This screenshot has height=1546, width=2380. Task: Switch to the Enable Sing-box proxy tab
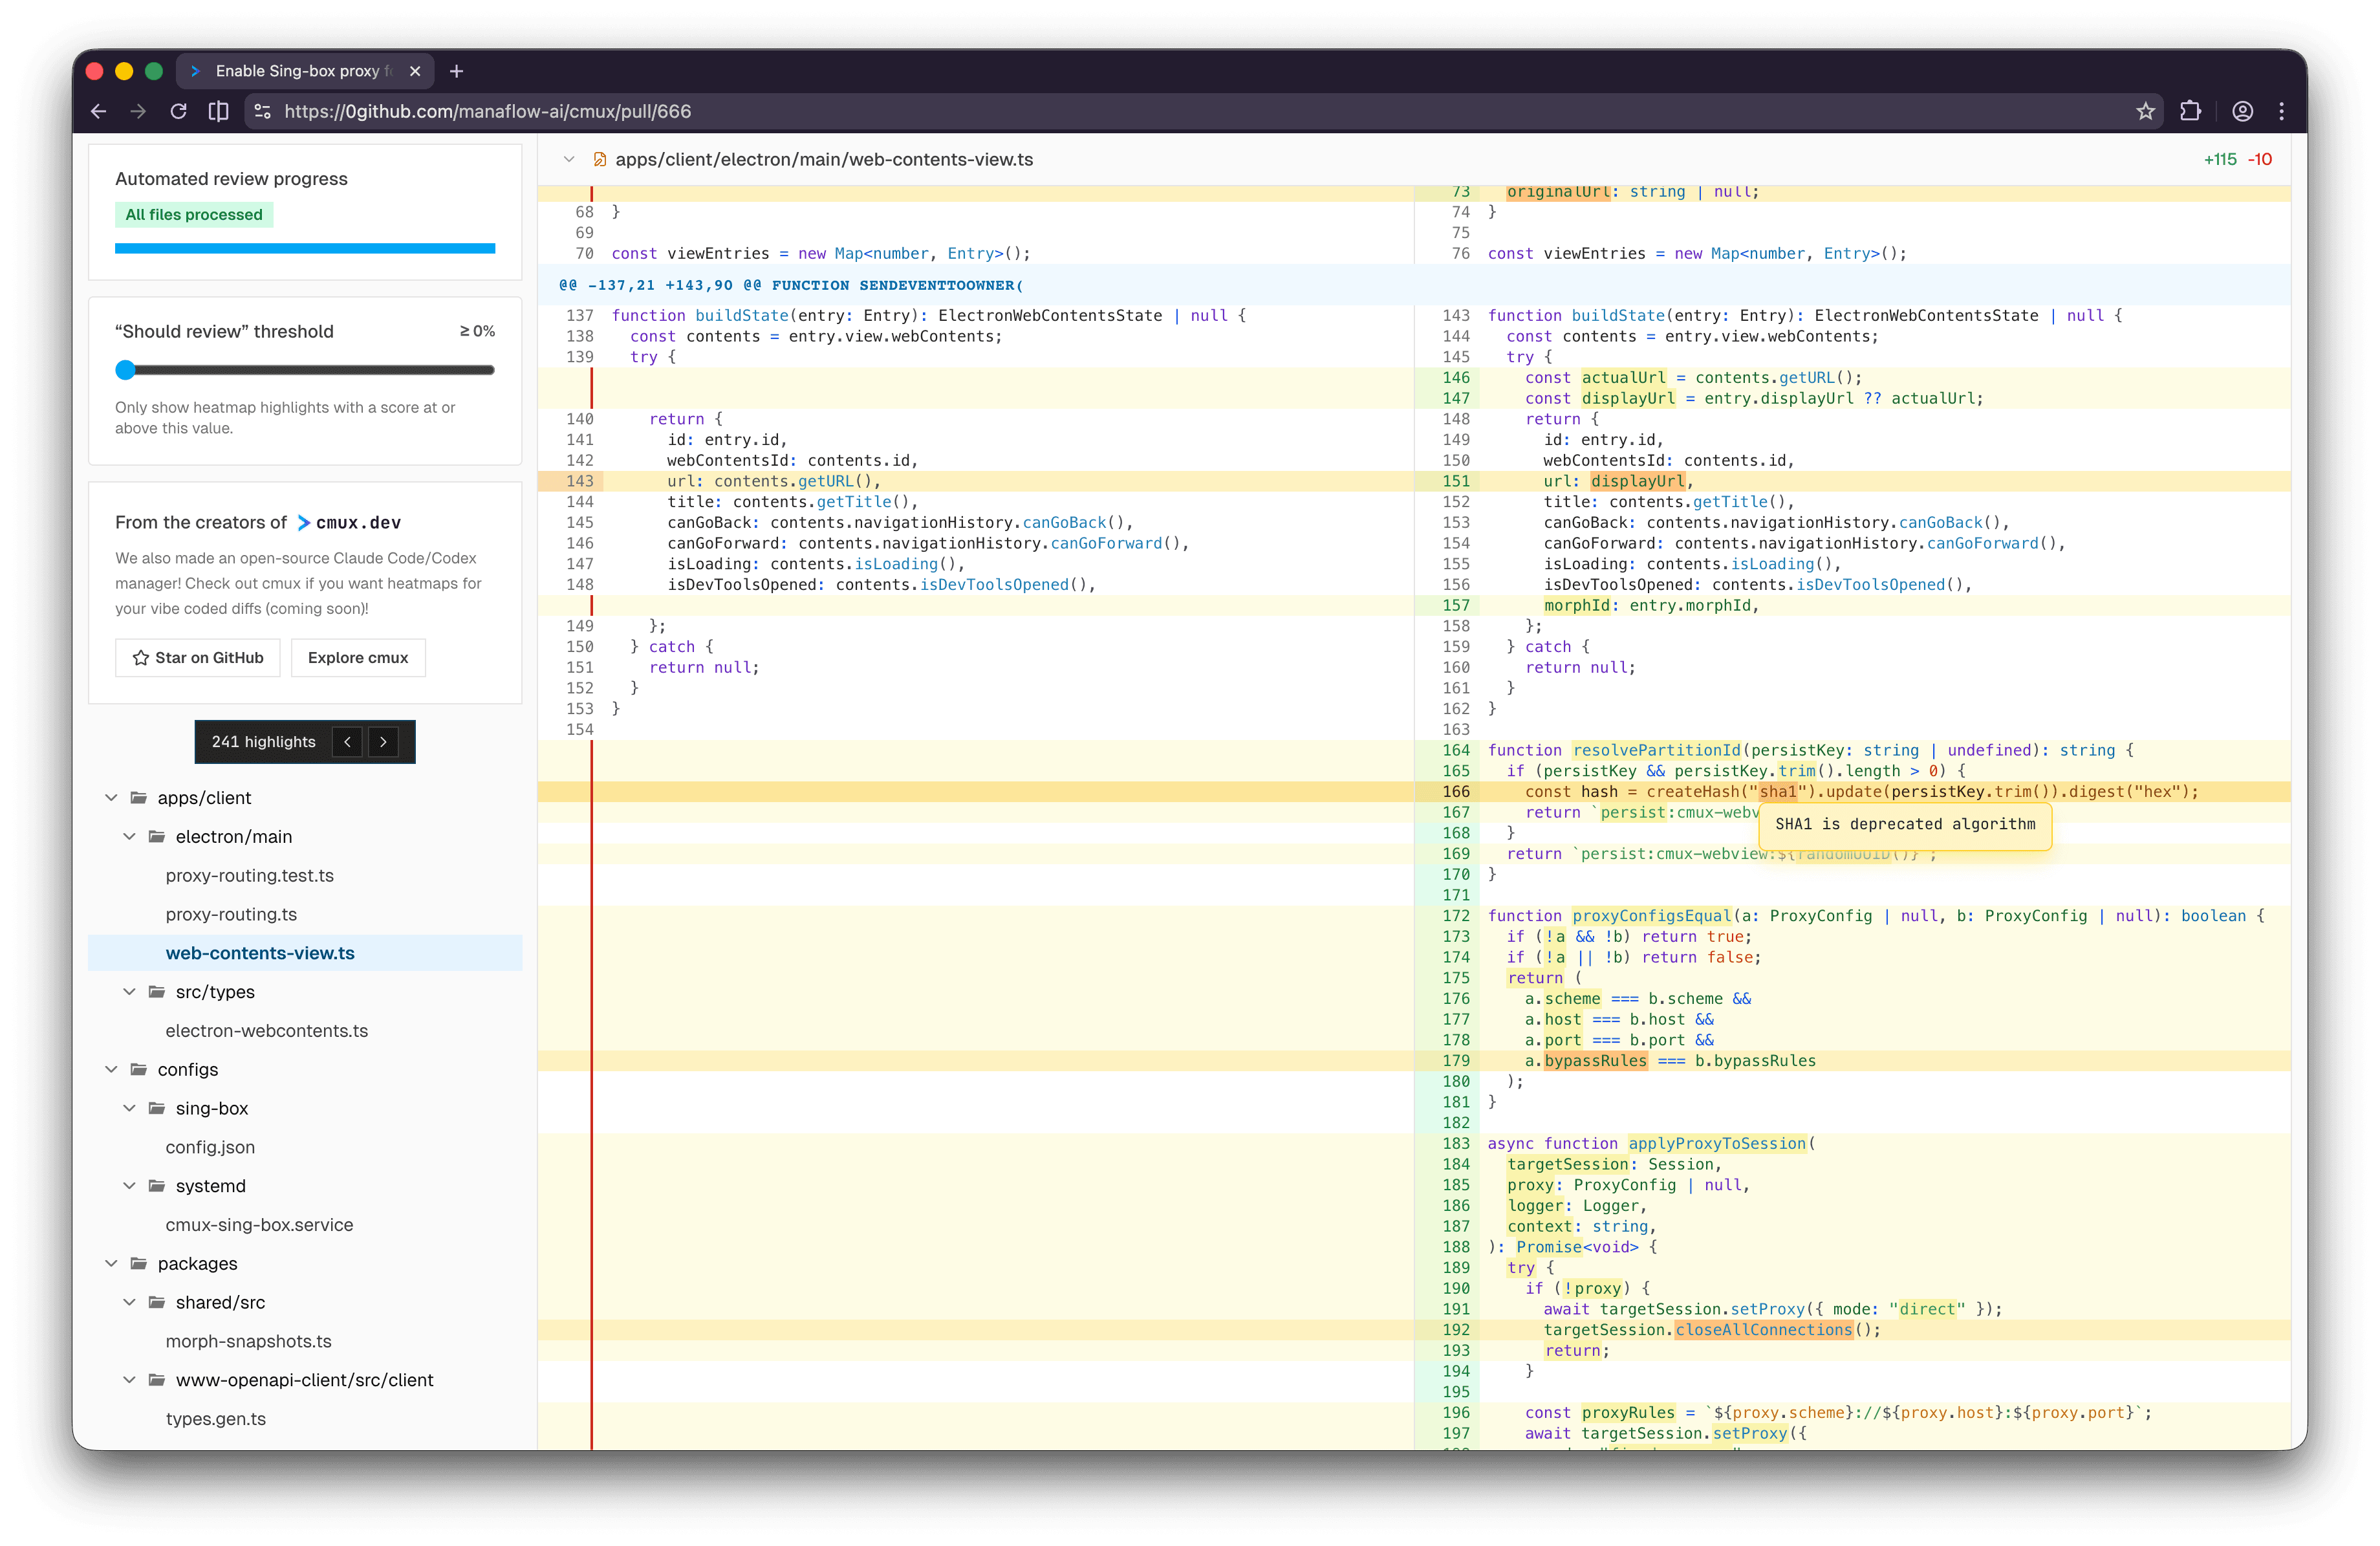click(x=300, y=71)
